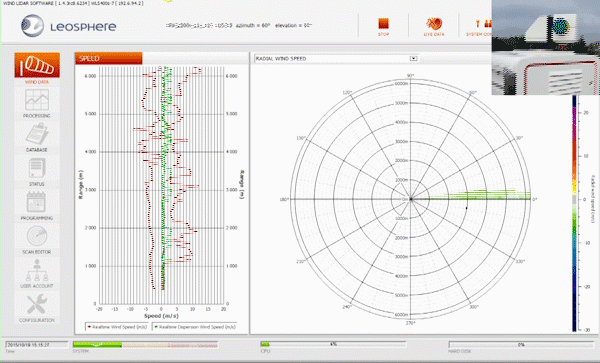The width and height of the screenshot is (600, 363).
Task: Toggle Realtime Dispersion Wind Speed legend entry
Action: pyautogui.click(x=194, y=327)
